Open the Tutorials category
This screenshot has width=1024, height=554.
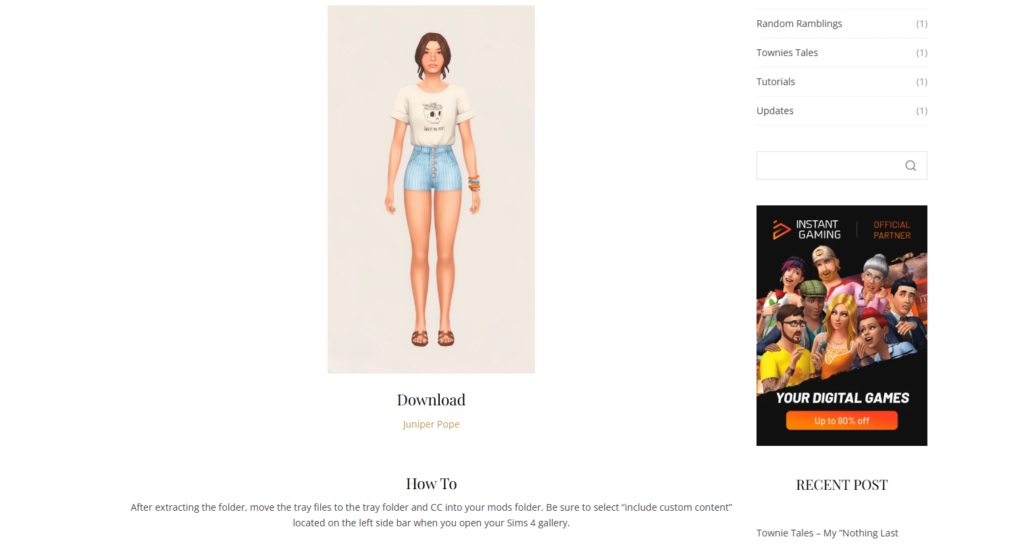[x=775, y=82]
